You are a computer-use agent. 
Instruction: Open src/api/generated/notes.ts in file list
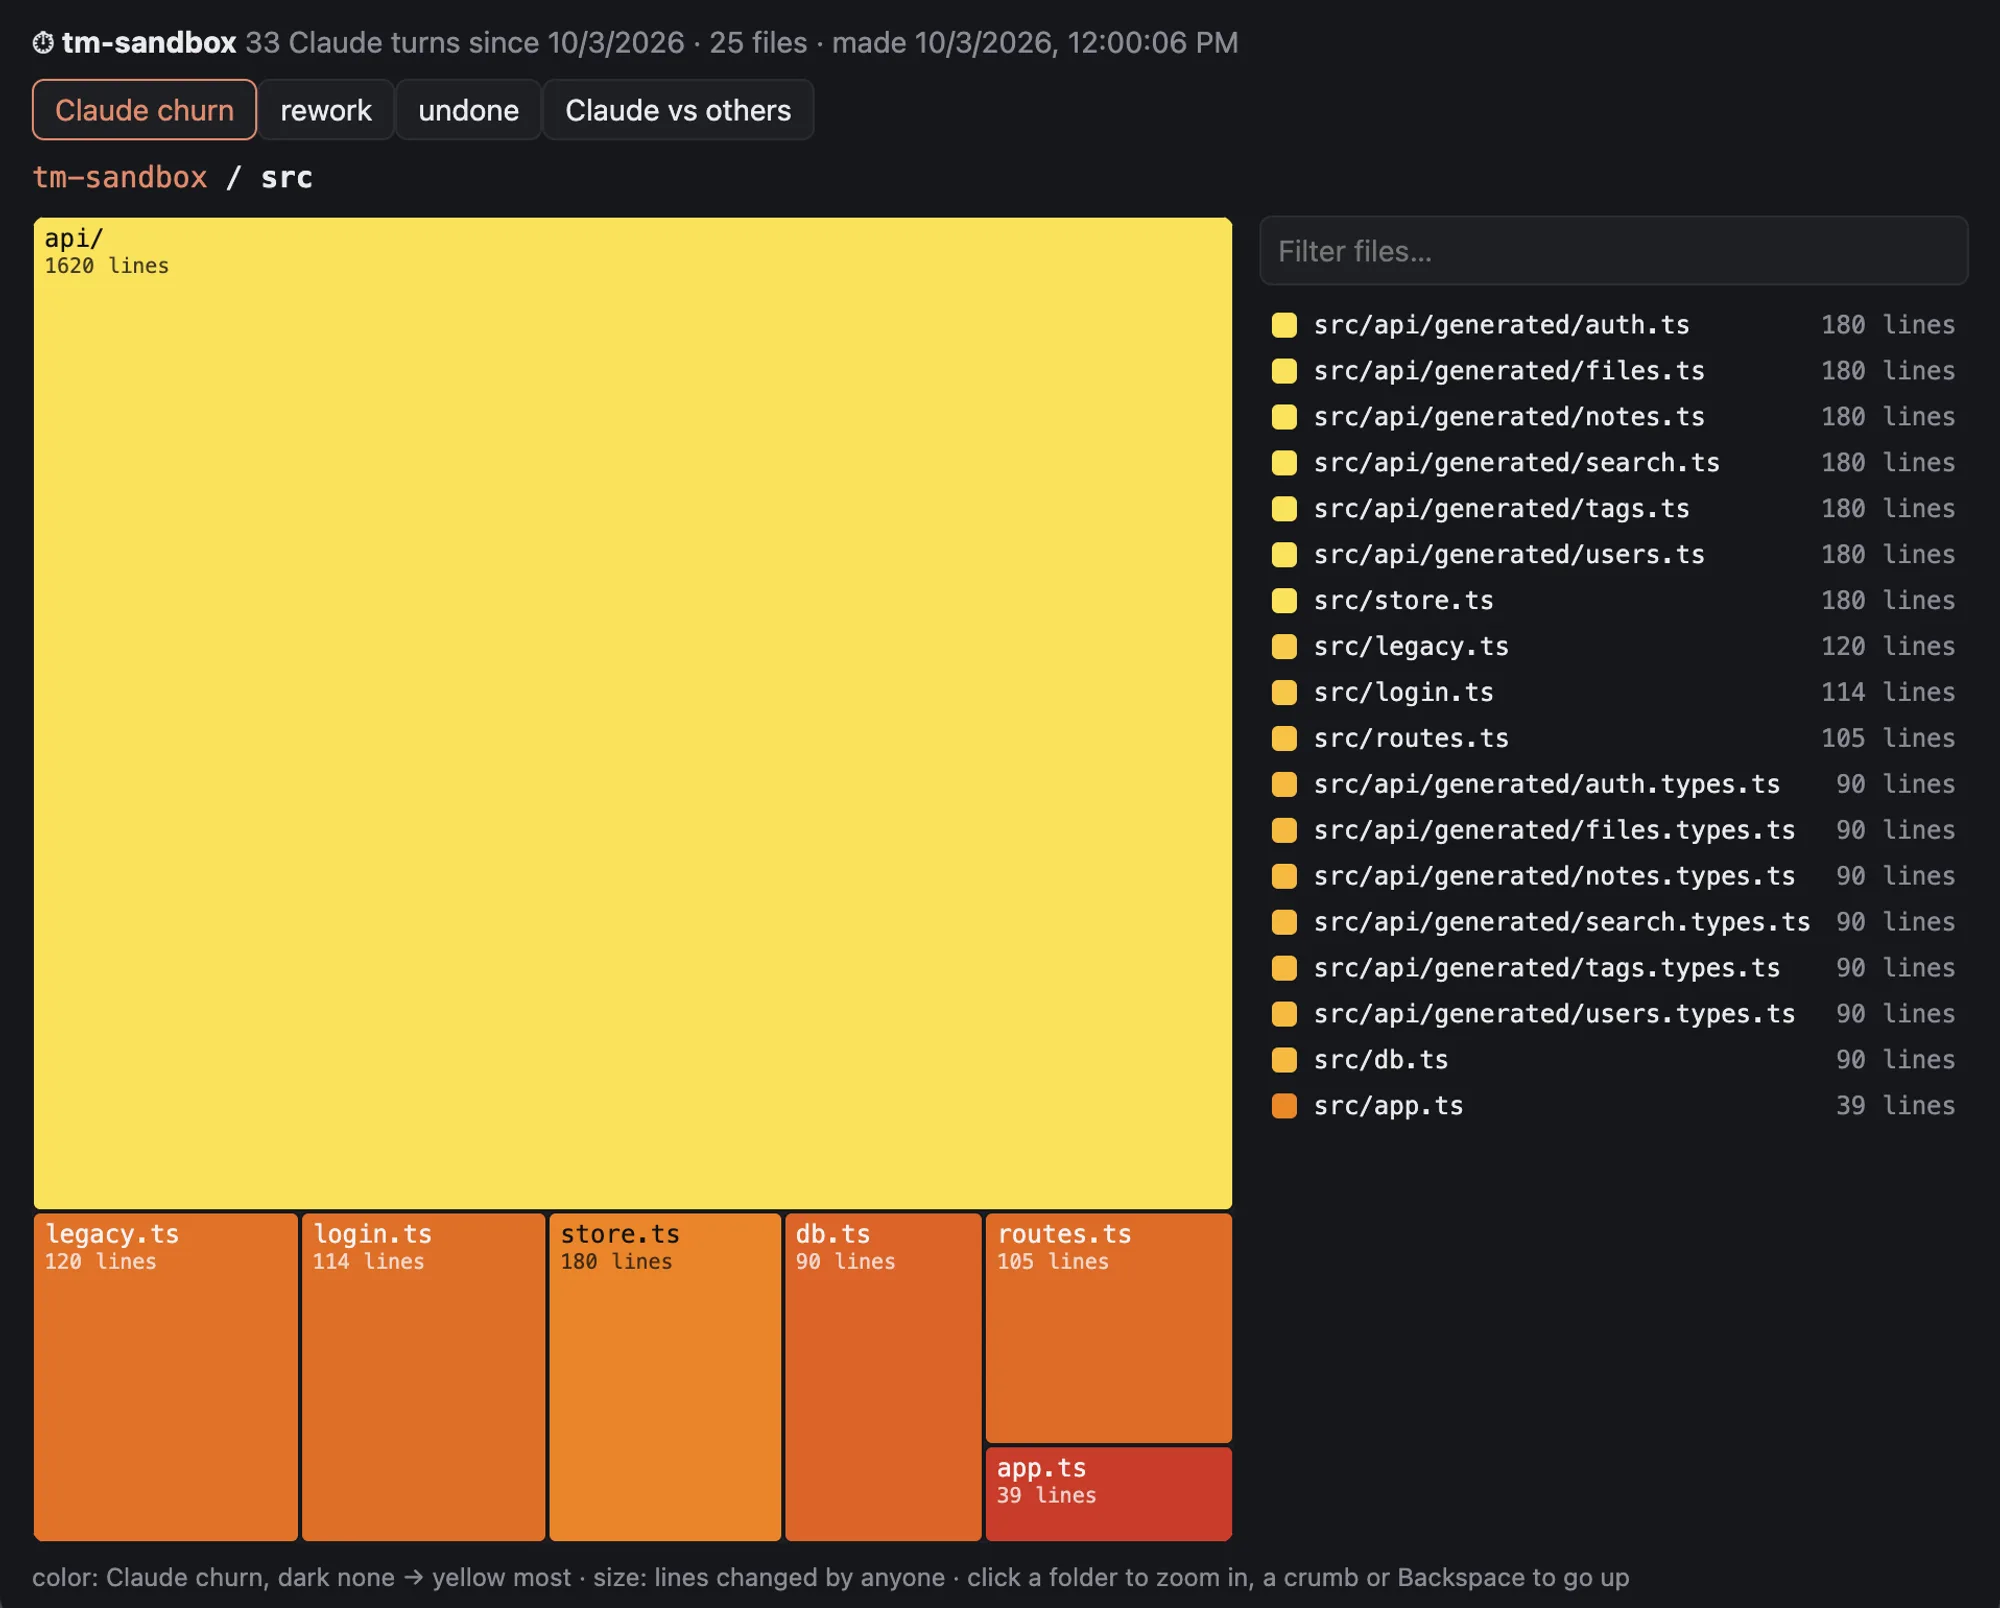pyautogui.click(x=1614, y=417)
